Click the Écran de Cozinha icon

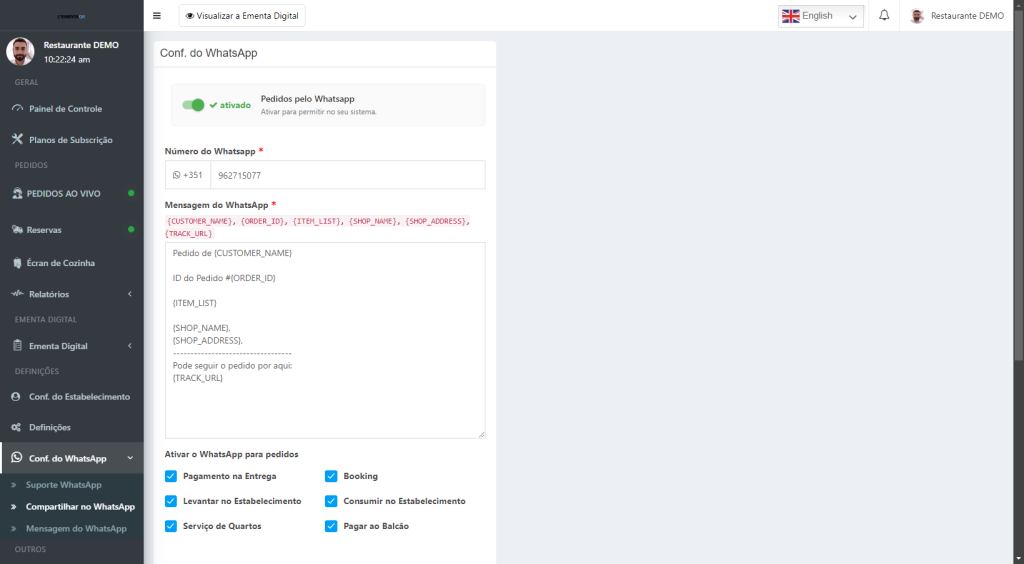click(17, 263)
